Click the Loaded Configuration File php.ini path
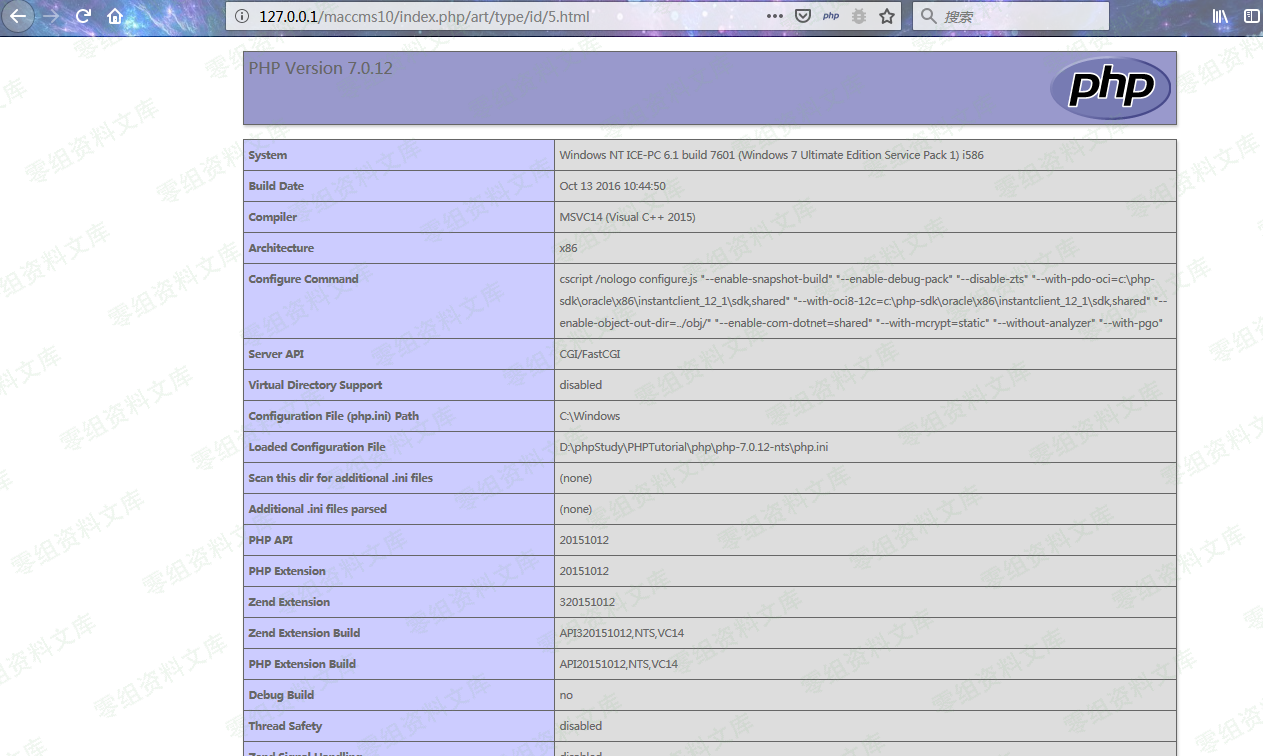 click(693, 447)
